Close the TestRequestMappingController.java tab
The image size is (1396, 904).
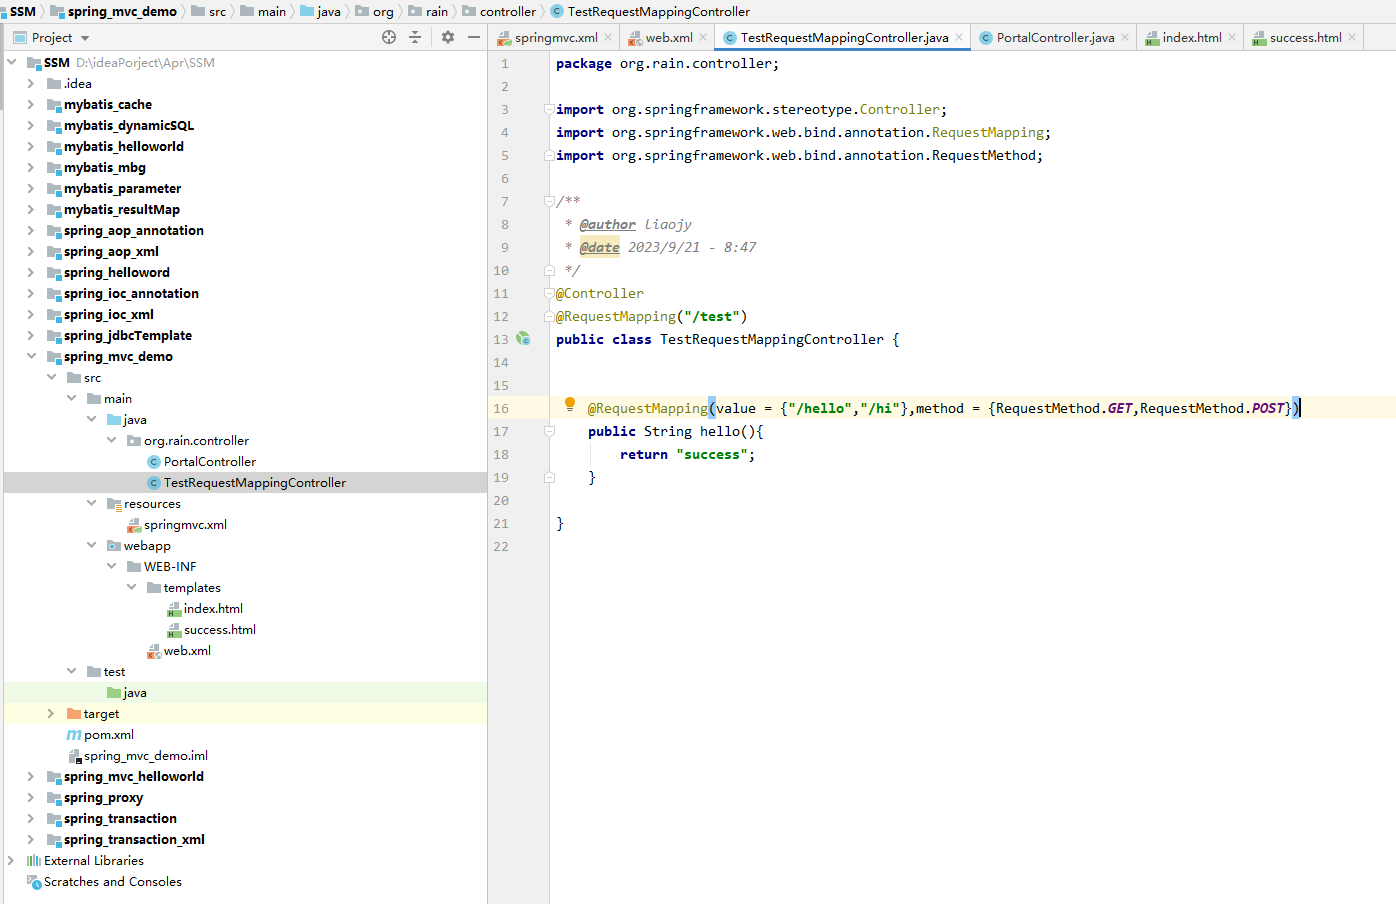959,37
